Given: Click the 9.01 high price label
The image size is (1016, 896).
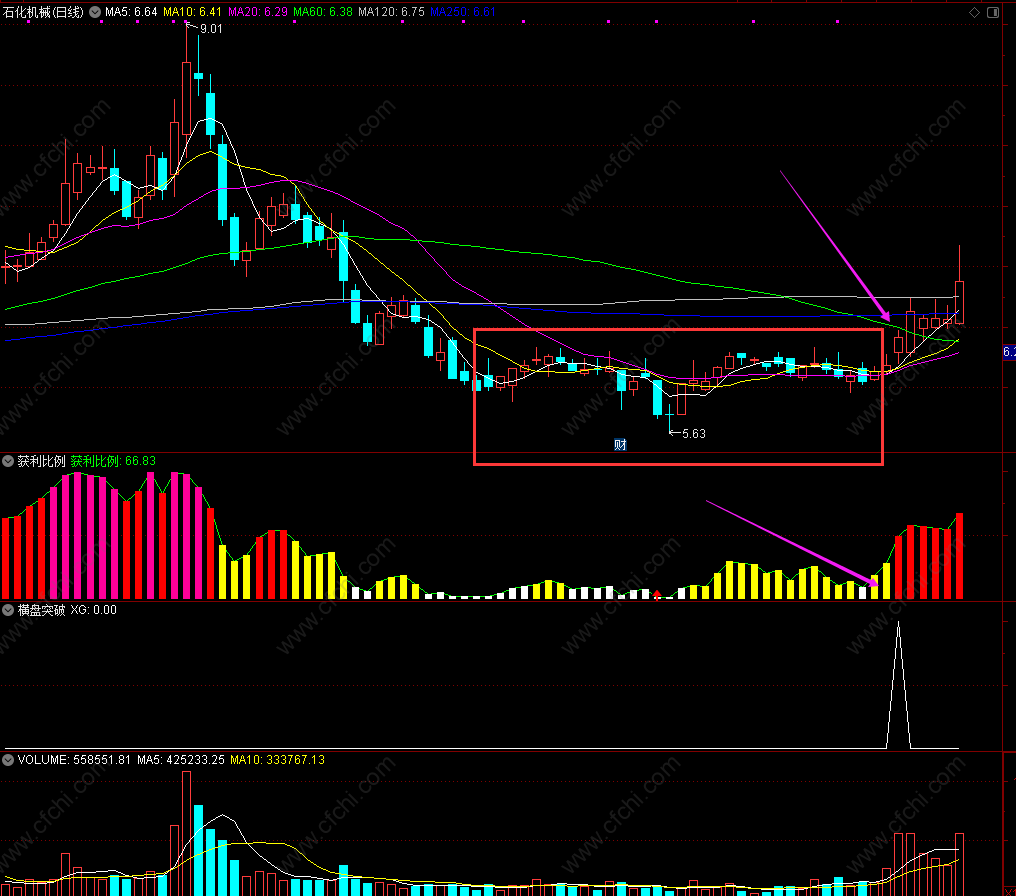Looking at the screenshot, I should (211, 29).
